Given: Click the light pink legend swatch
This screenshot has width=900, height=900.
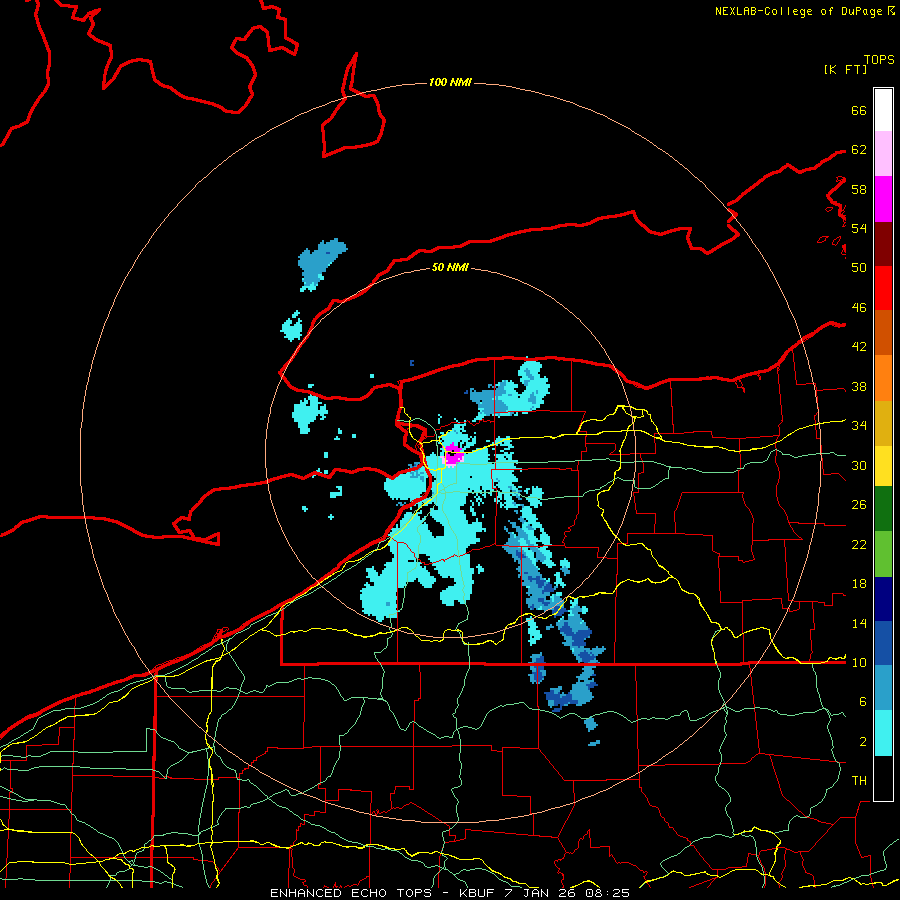Looking at the screenshot, I should click(x=883, y=154).
